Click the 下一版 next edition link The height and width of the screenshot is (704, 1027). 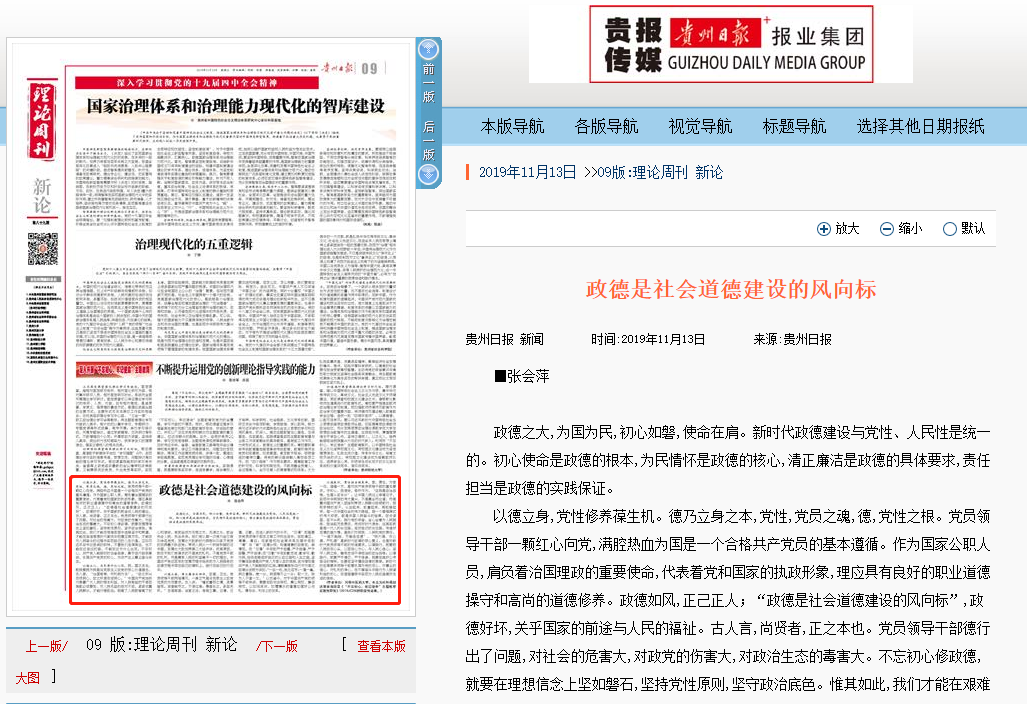point(276,646)
